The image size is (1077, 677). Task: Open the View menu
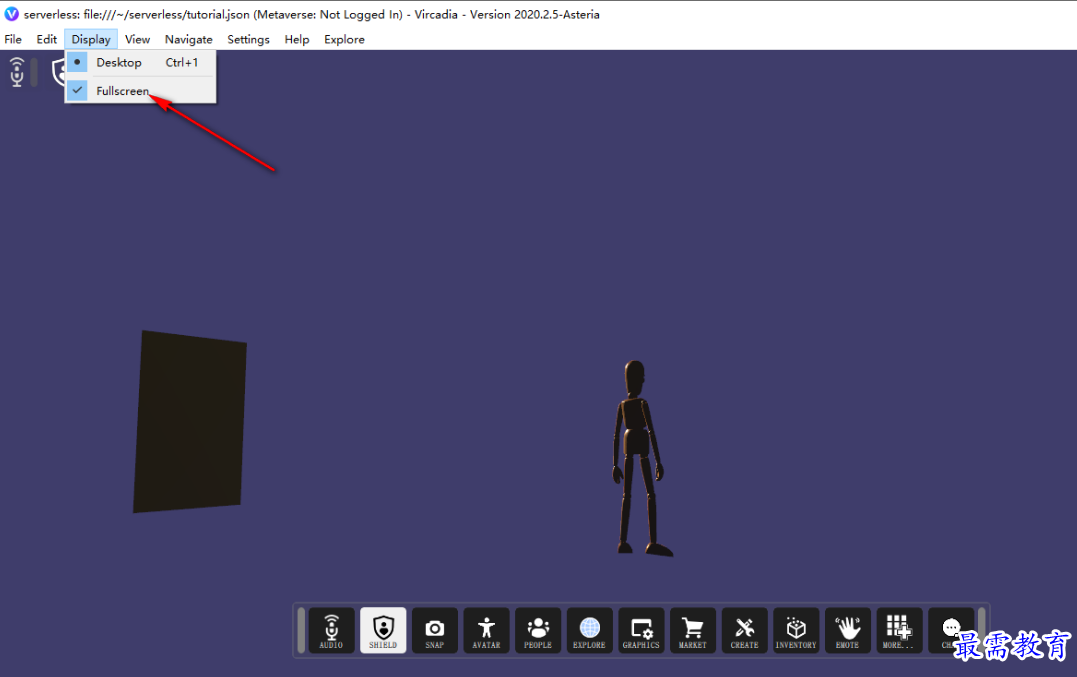coord(137,39)
